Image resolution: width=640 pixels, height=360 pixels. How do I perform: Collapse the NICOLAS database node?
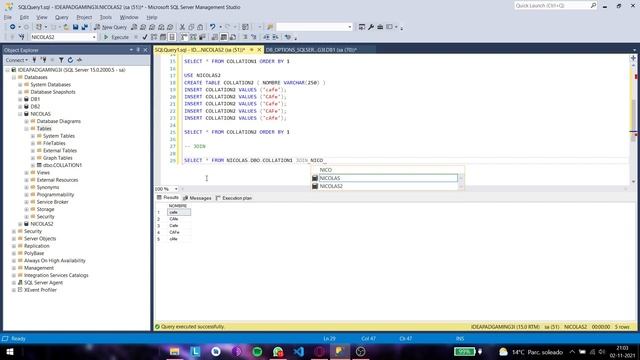(x=20, y=114)
